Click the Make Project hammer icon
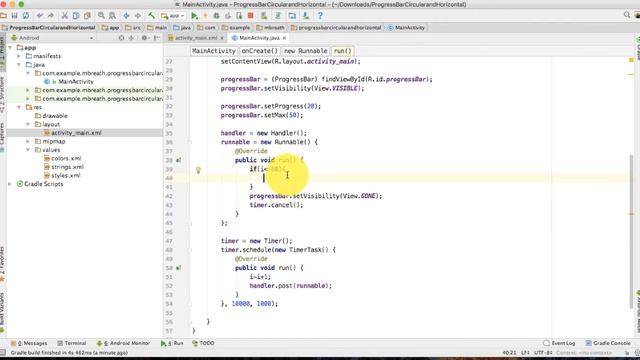 pyautogui.click(x=151, y=16)
